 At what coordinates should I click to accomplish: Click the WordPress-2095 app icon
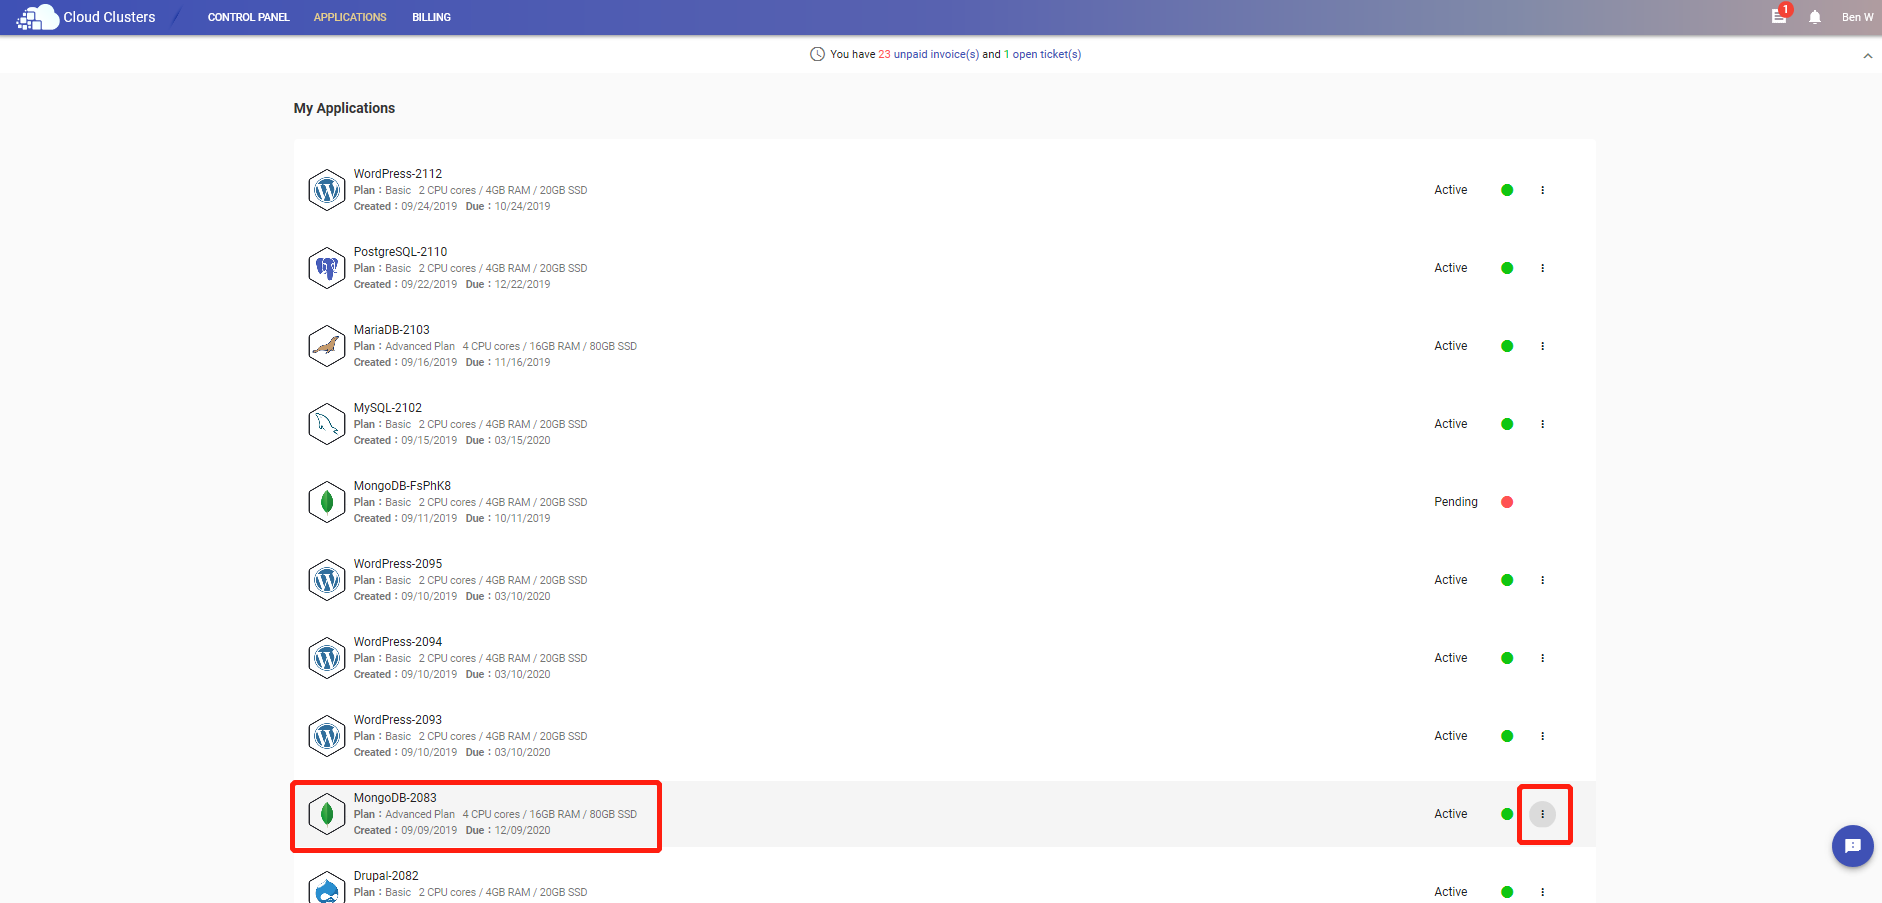(327, 580)
